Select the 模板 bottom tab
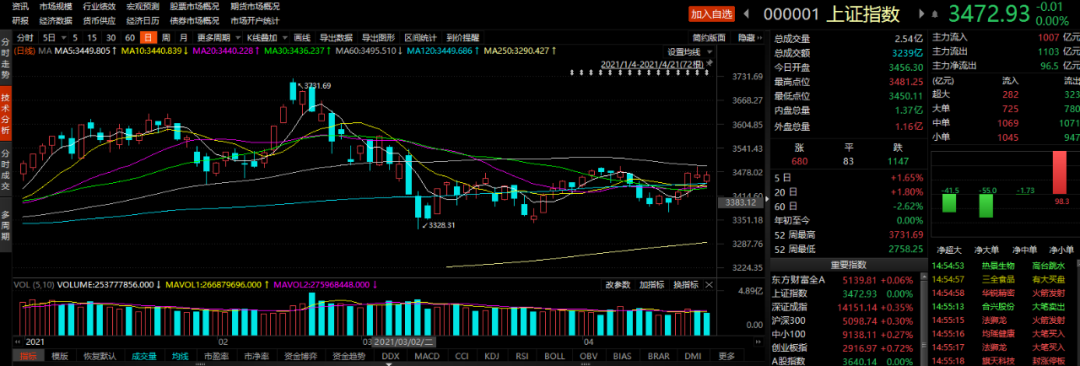Screen dimensions: 1080x366 click(x=59, y=356)
